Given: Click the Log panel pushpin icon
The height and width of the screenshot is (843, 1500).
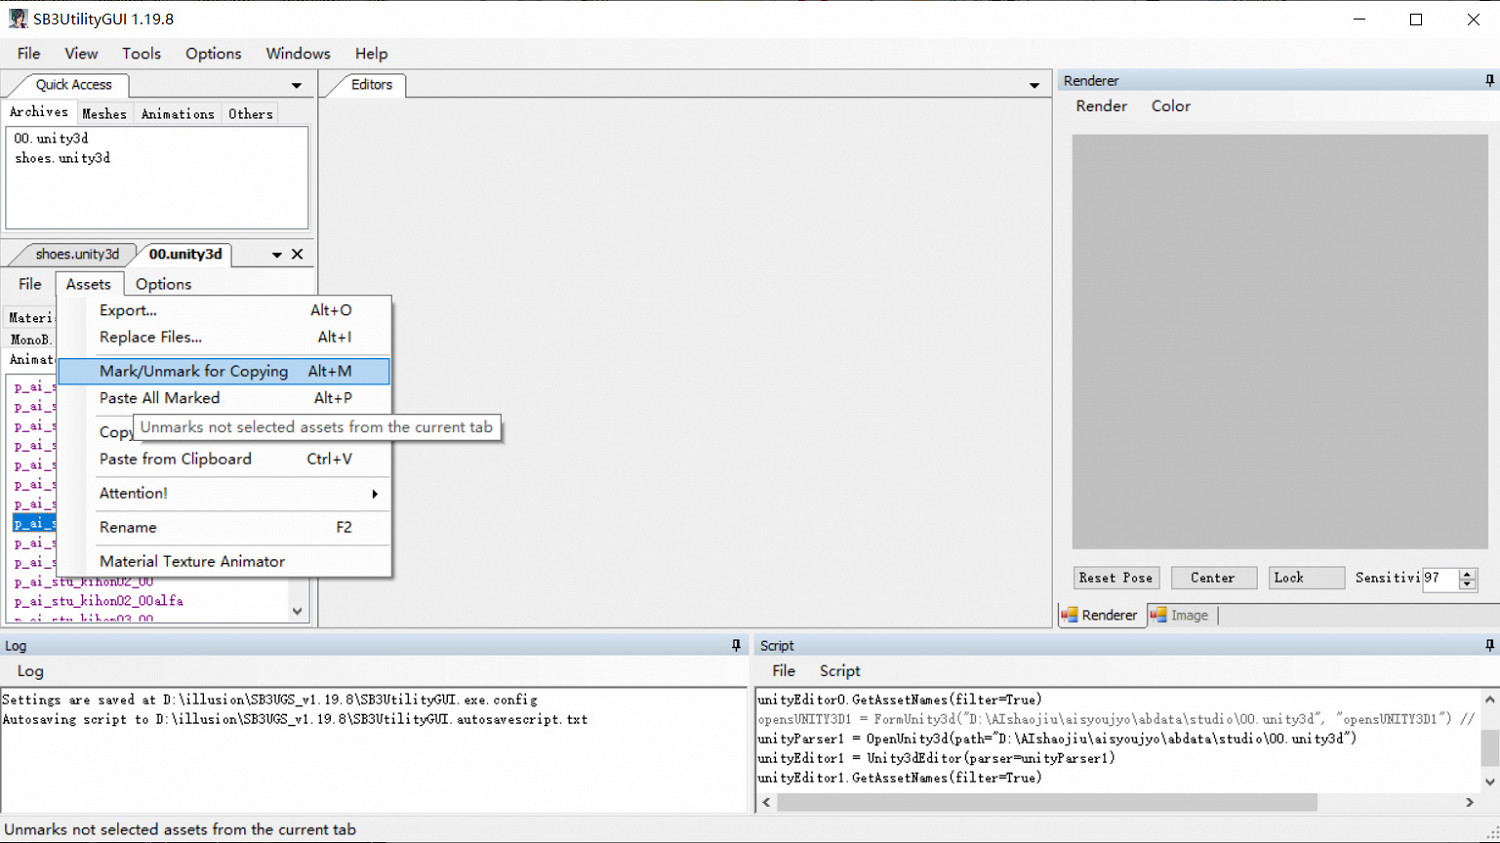Looking at the screenshot, I should 736,646.
